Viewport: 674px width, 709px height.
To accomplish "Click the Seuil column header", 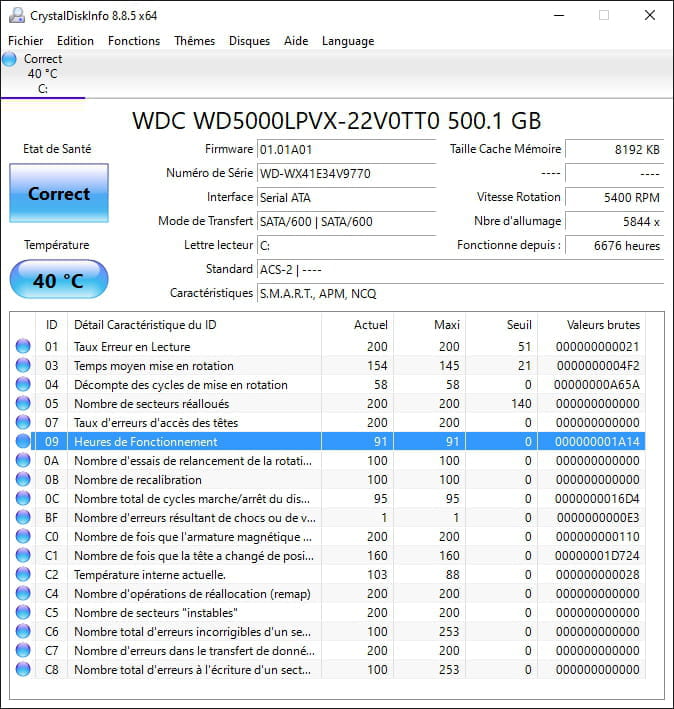I will tap(501, 325).
